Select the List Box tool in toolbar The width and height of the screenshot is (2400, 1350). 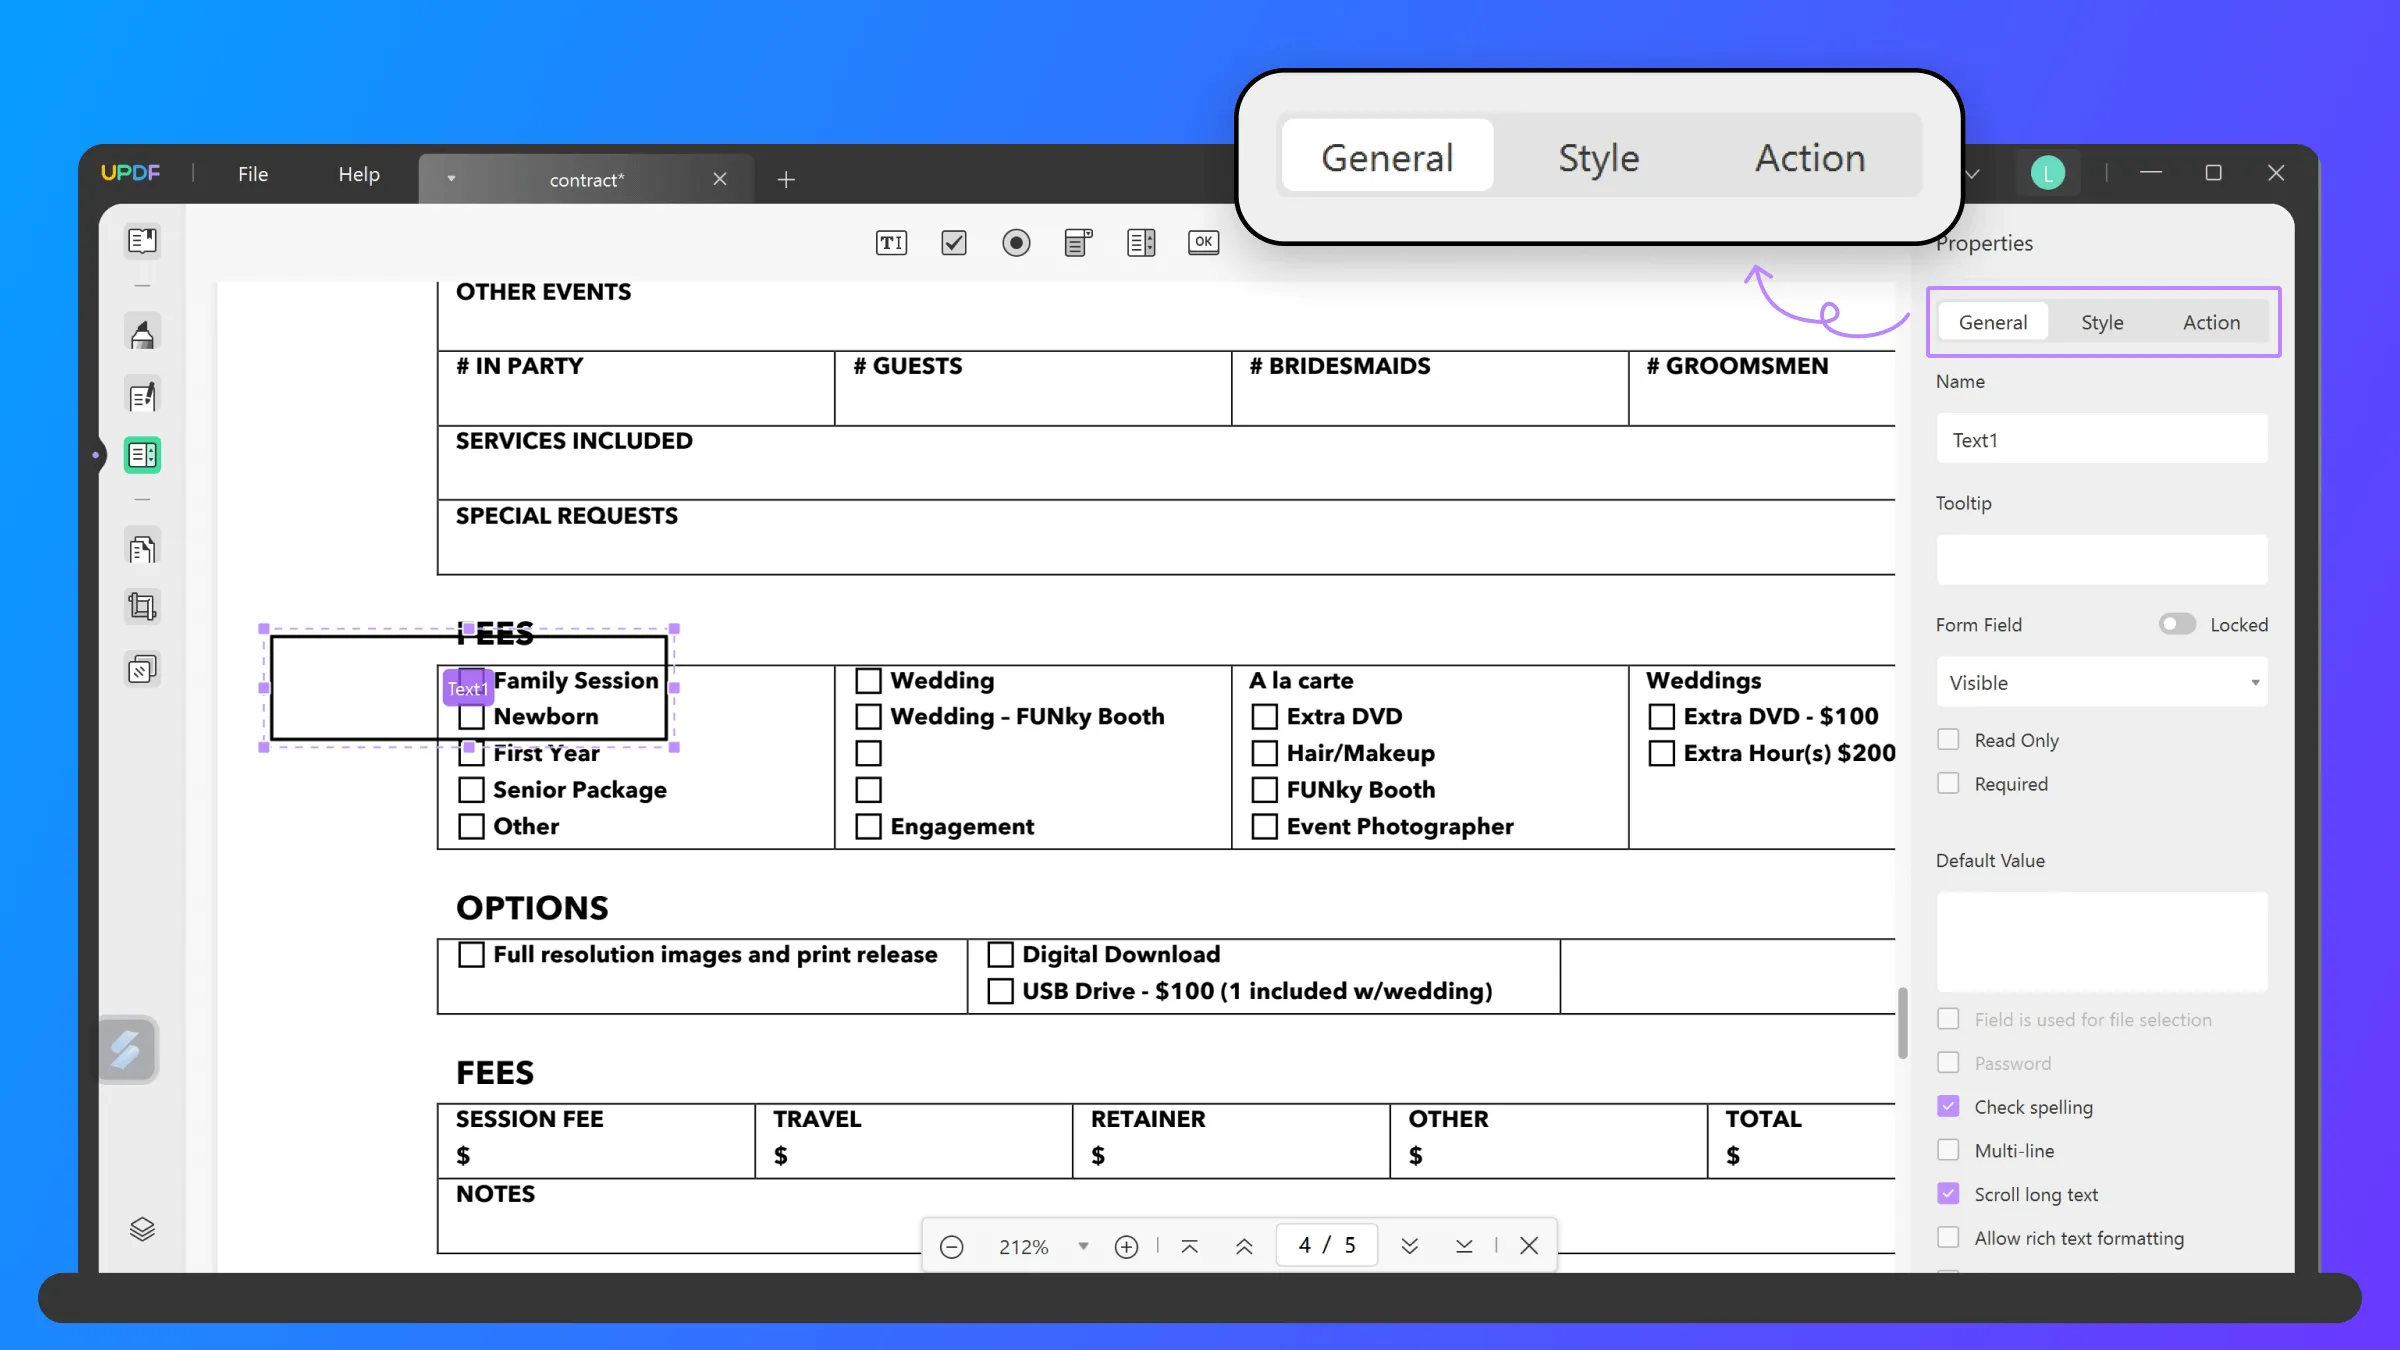click(1141, 242)
